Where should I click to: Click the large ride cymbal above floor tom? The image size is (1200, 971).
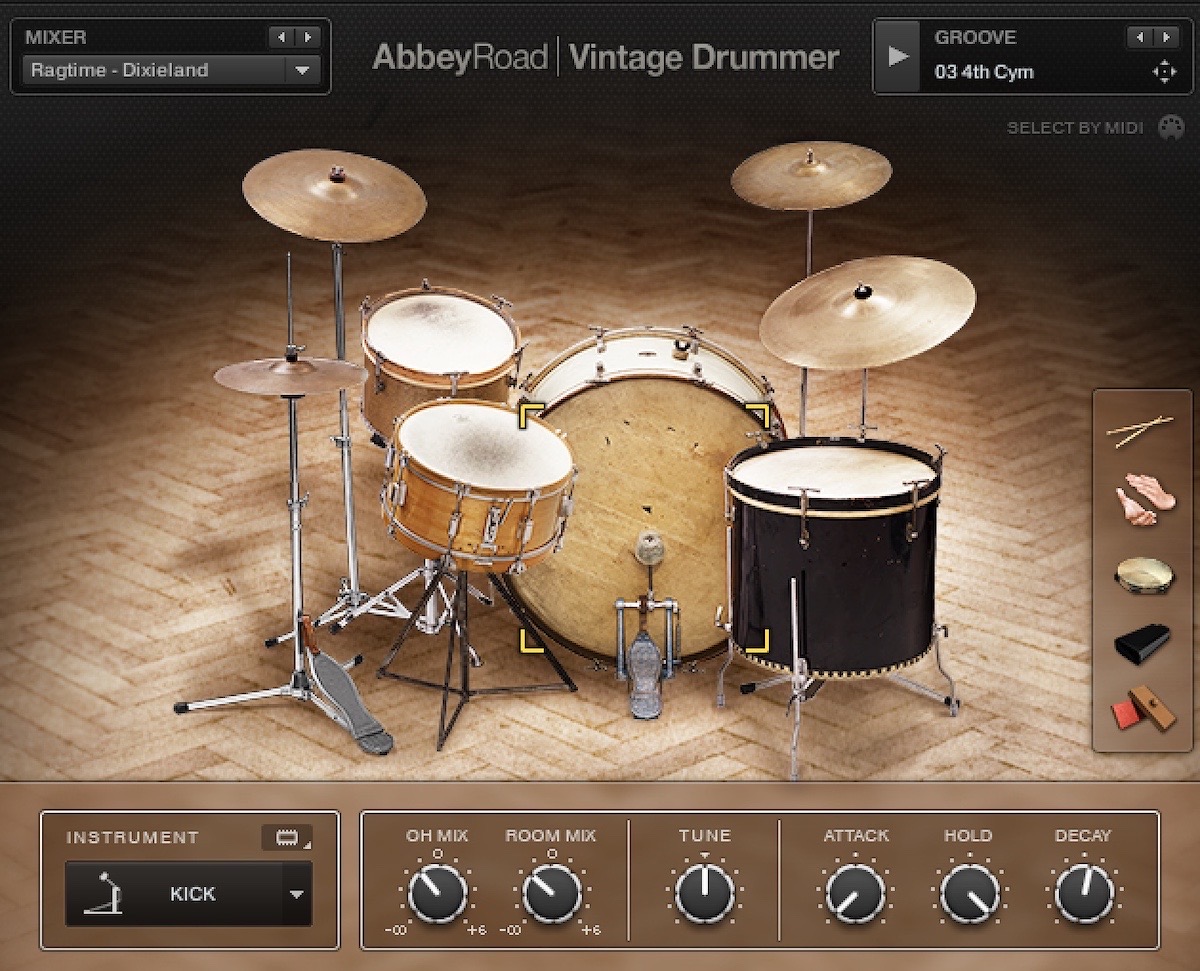[867, 311]
